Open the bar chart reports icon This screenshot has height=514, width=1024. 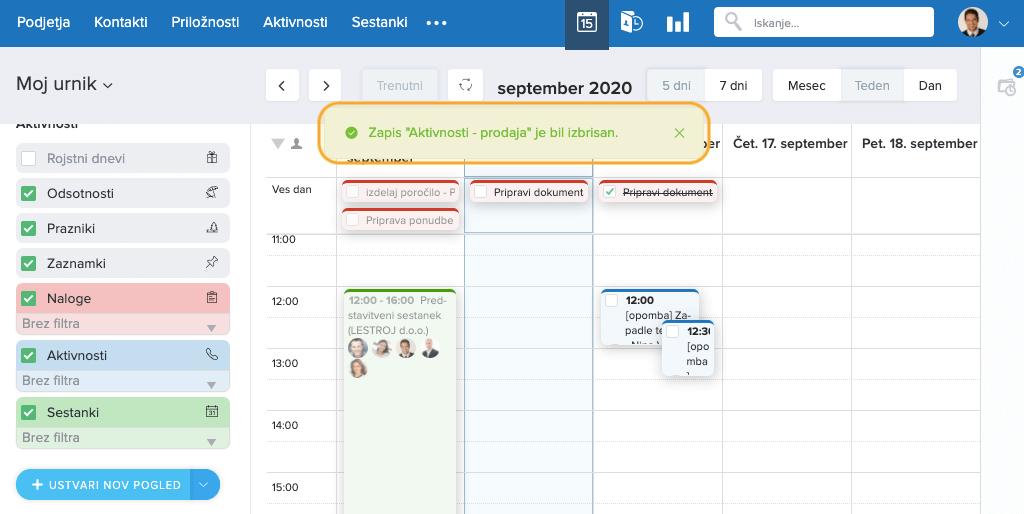pyautogui.click(x=677, y=23)
